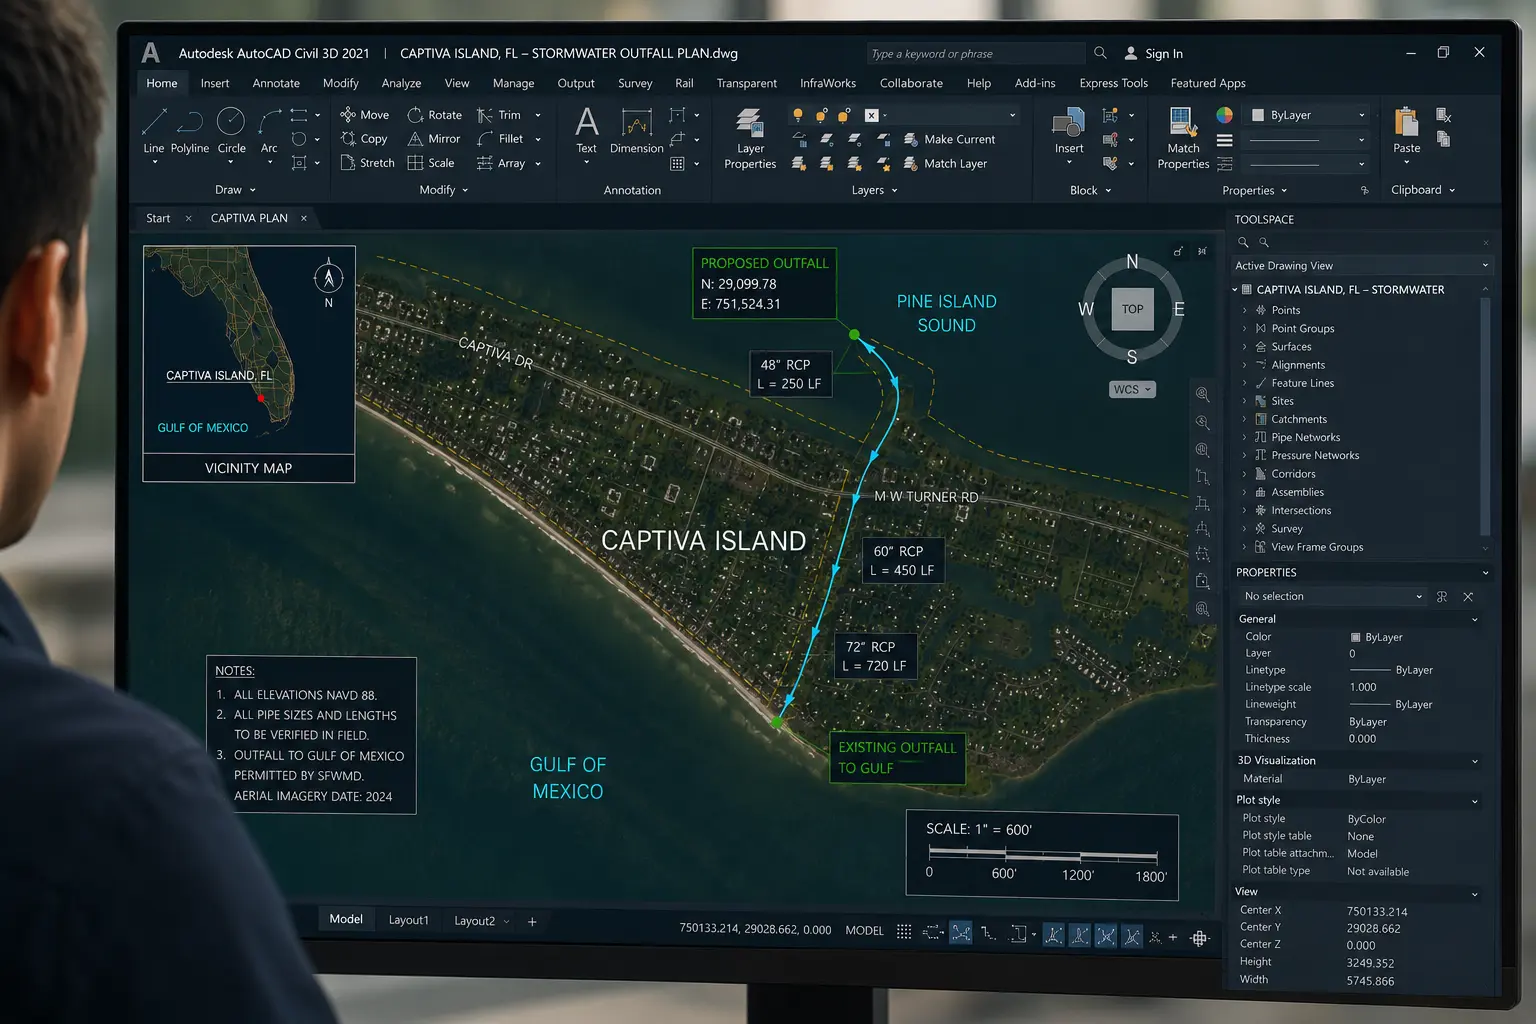Activate the Rotate command
Screen dimensions: 1536x1024
click(x=435, y=115)
